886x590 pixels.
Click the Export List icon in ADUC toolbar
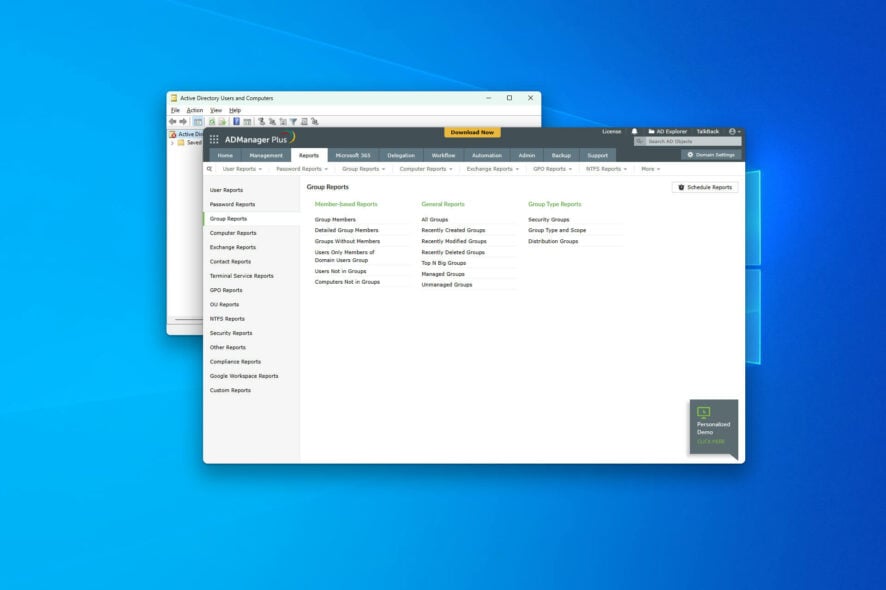[x=222, y=120]
